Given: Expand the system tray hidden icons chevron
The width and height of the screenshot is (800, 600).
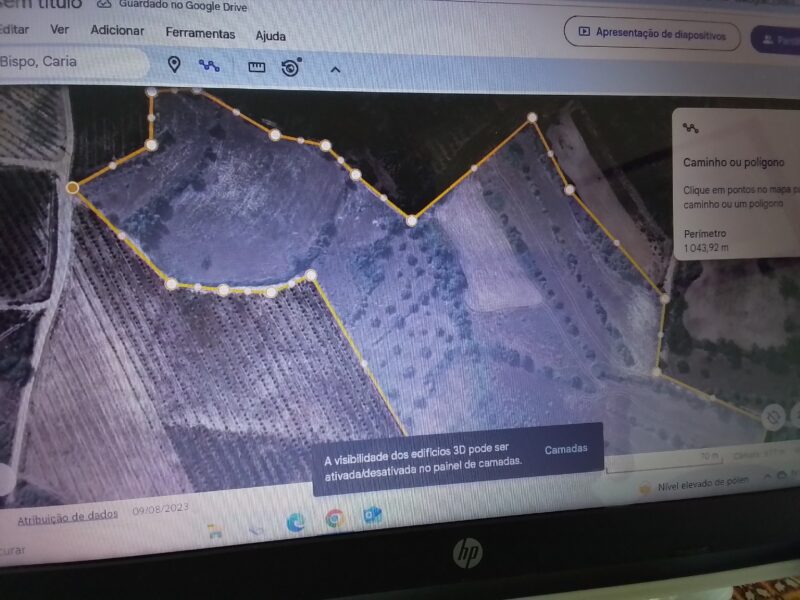Looking at the screenshot, I should [x=767, y=476].
